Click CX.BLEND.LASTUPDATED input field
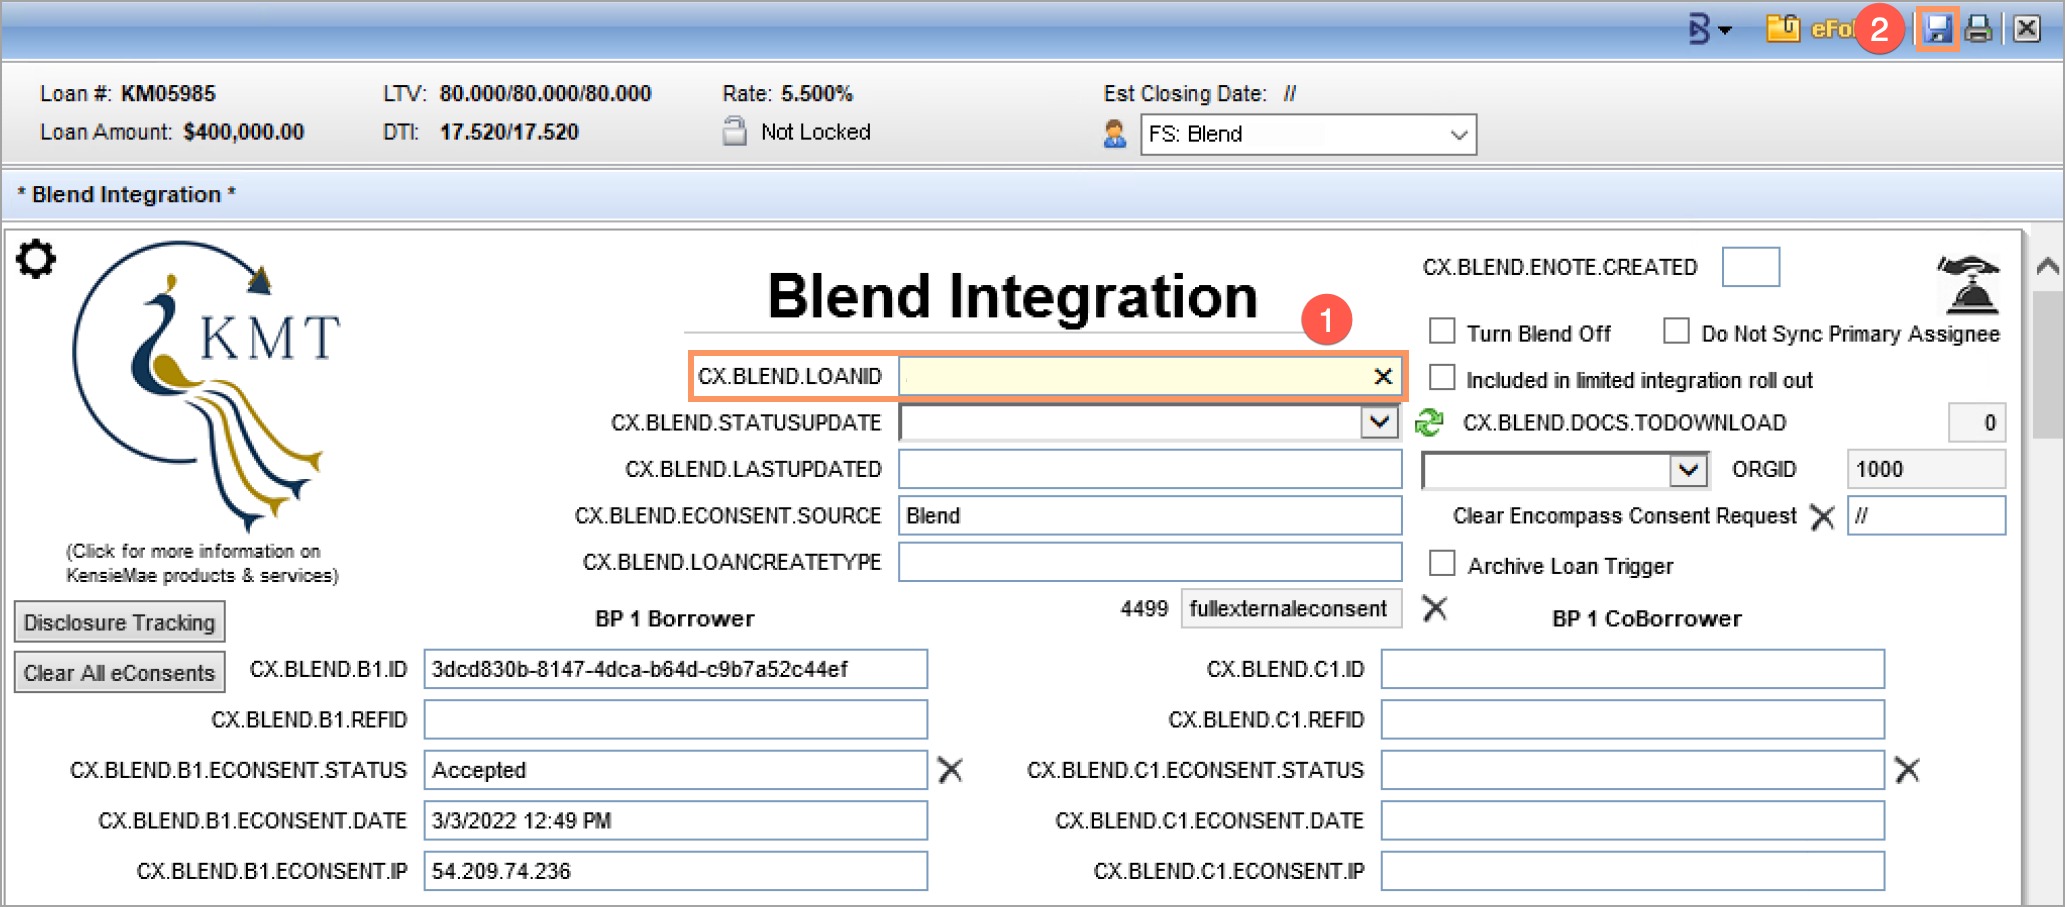Screen dimensions: 2065x907 pos(1150,469)
